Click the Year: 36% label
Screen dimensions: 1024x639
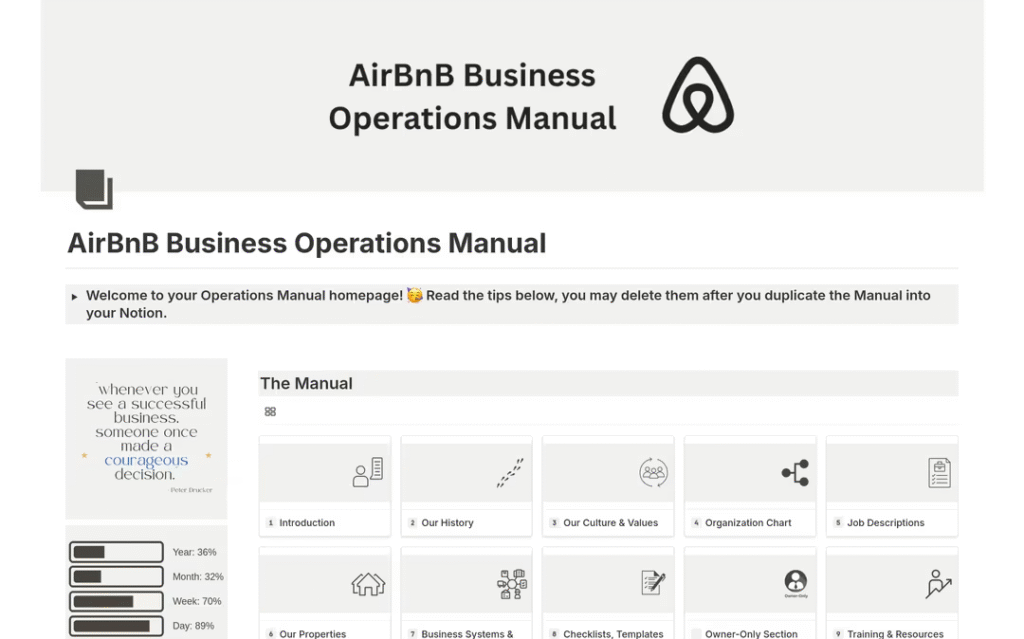194,552
